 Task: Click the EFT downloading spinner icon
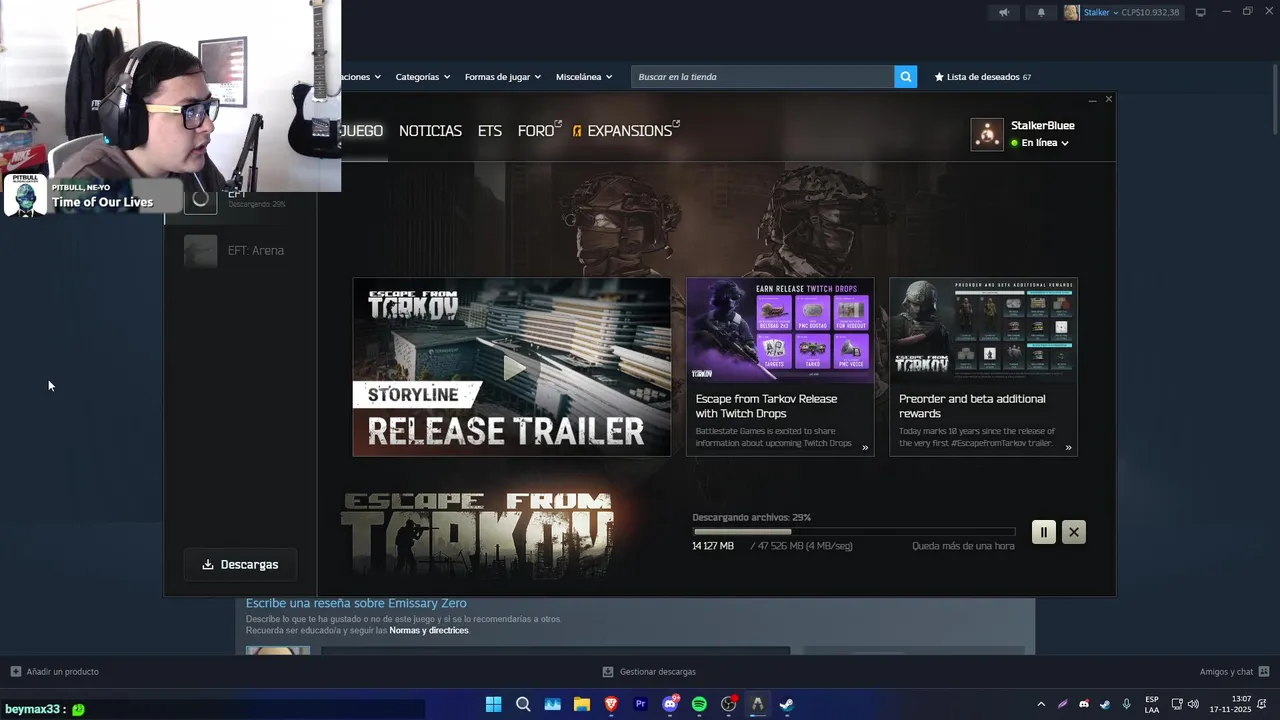click(200, 199)
